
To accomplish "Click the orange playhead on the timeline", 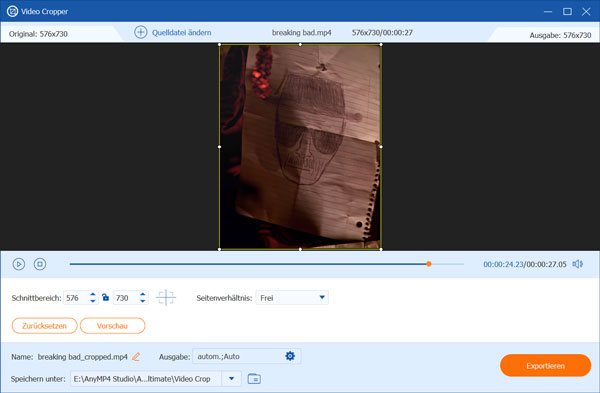I will (429, 264).
